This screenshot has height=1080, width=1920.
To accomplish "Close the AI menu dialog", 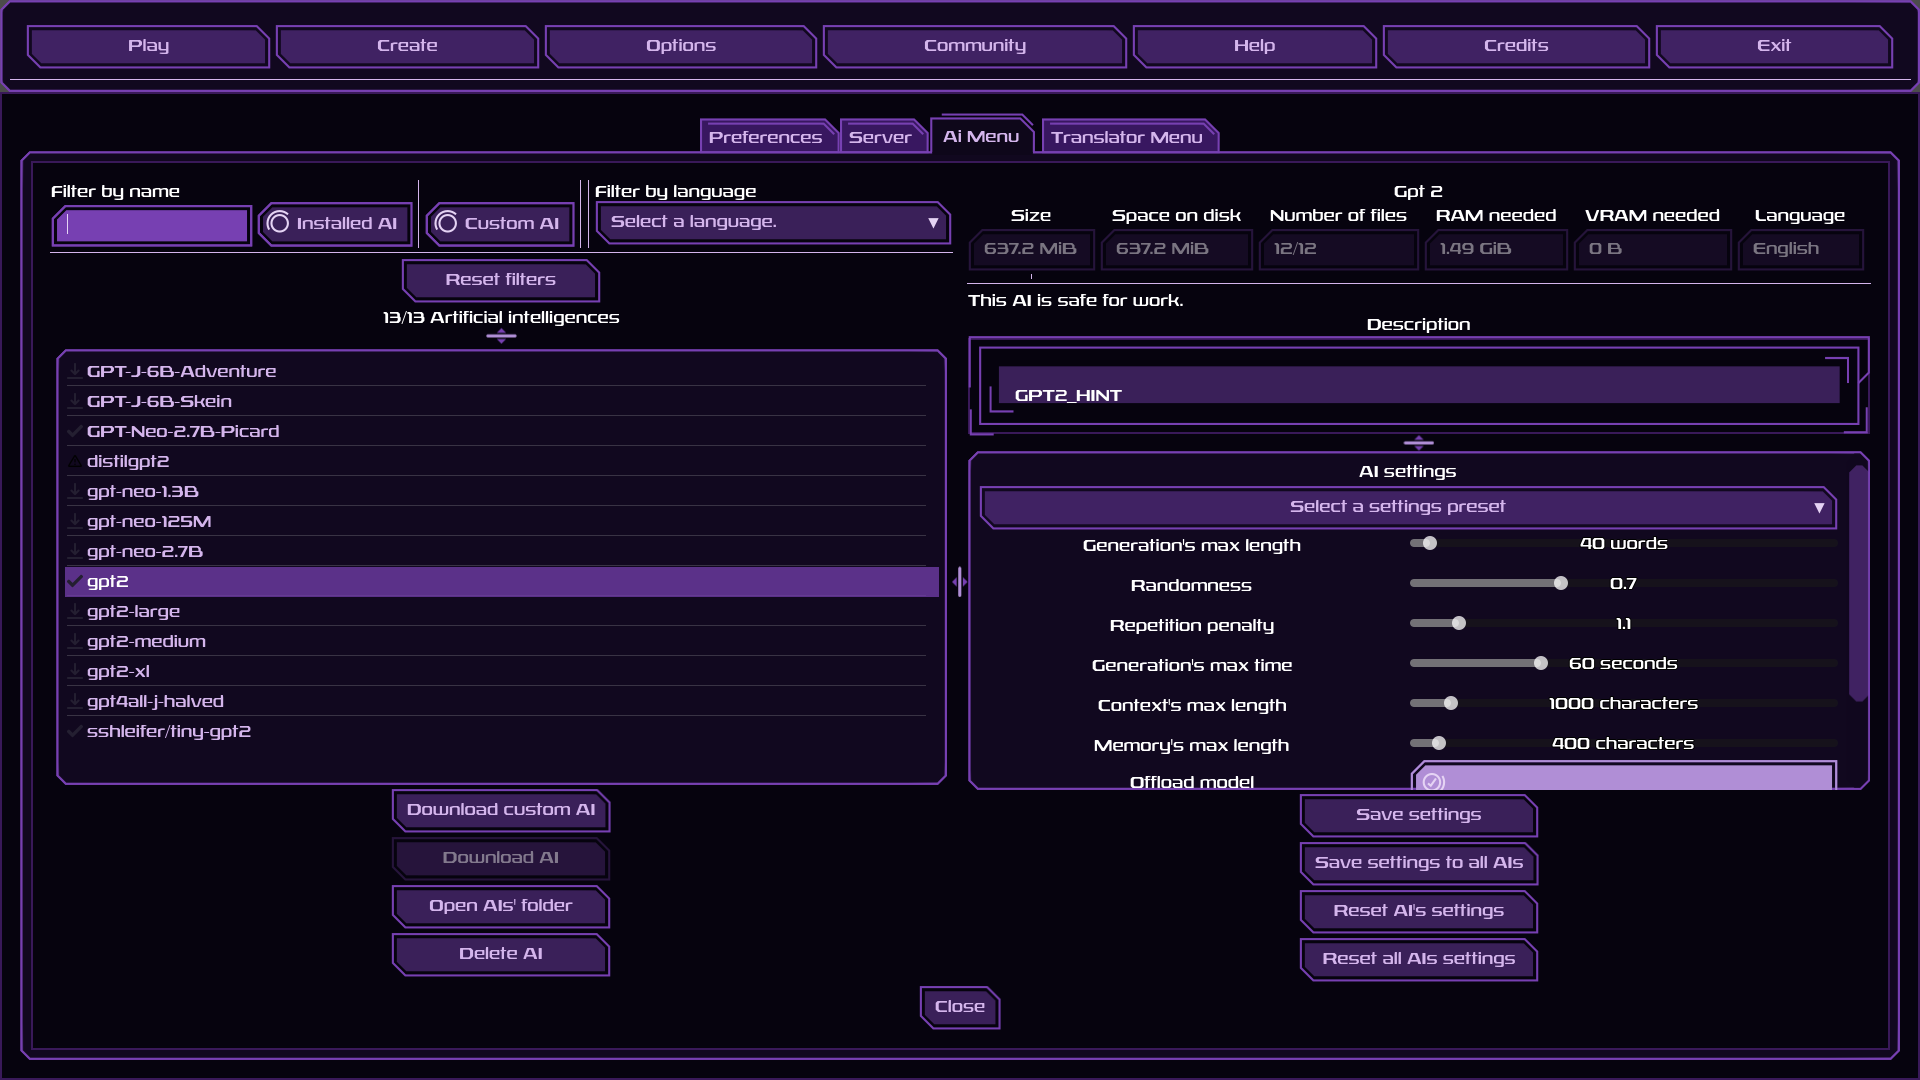I will tap(960, 1007).
